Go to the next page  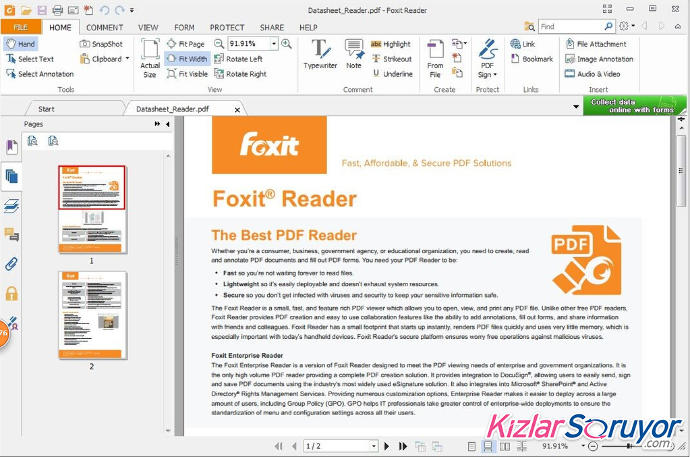[386, 446]
